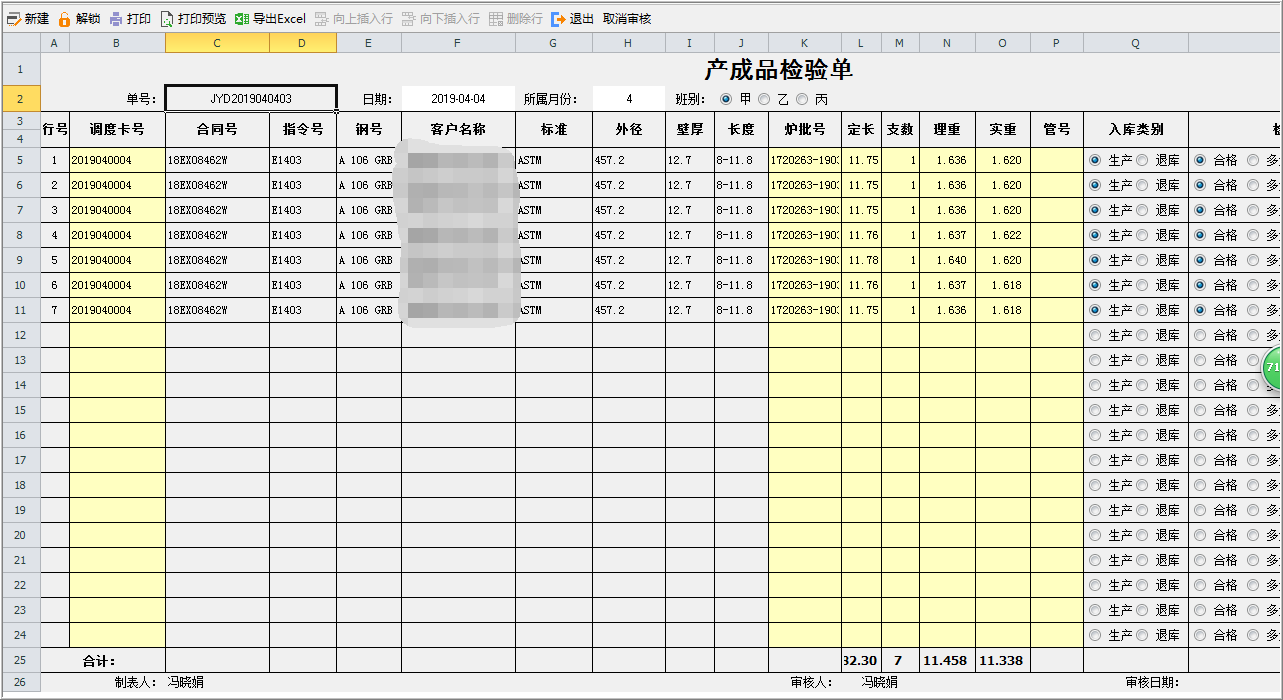Click 理重 value 1.640
Image resolution: width=1283 pixels, height=700 pixels.
tap(947, 260)
